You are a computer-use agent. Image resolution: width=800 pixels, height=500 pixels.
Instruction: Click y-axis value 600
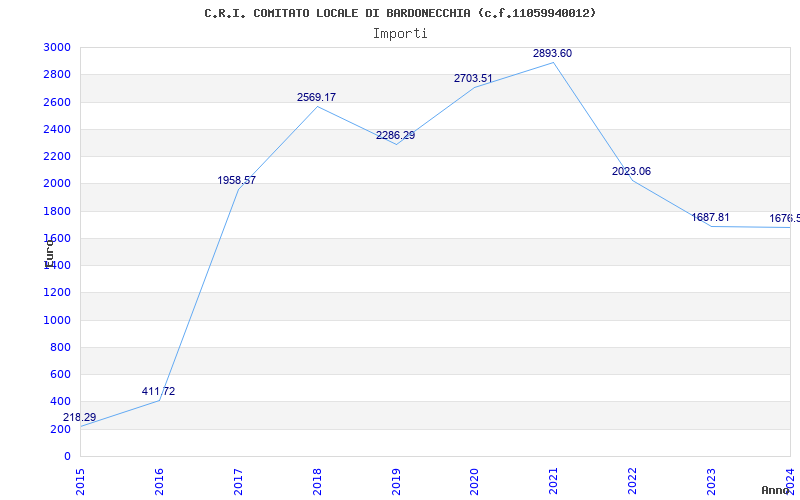(61, 374)
